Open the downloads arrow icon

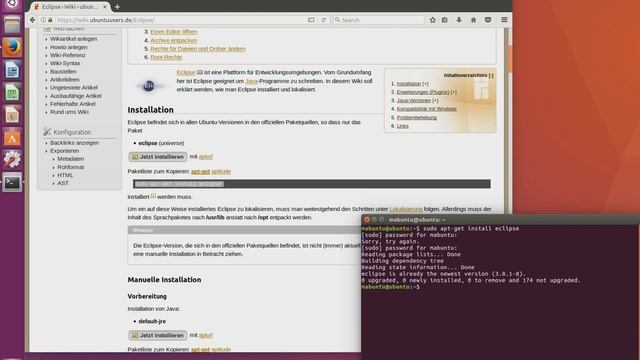tap(459, 20)
